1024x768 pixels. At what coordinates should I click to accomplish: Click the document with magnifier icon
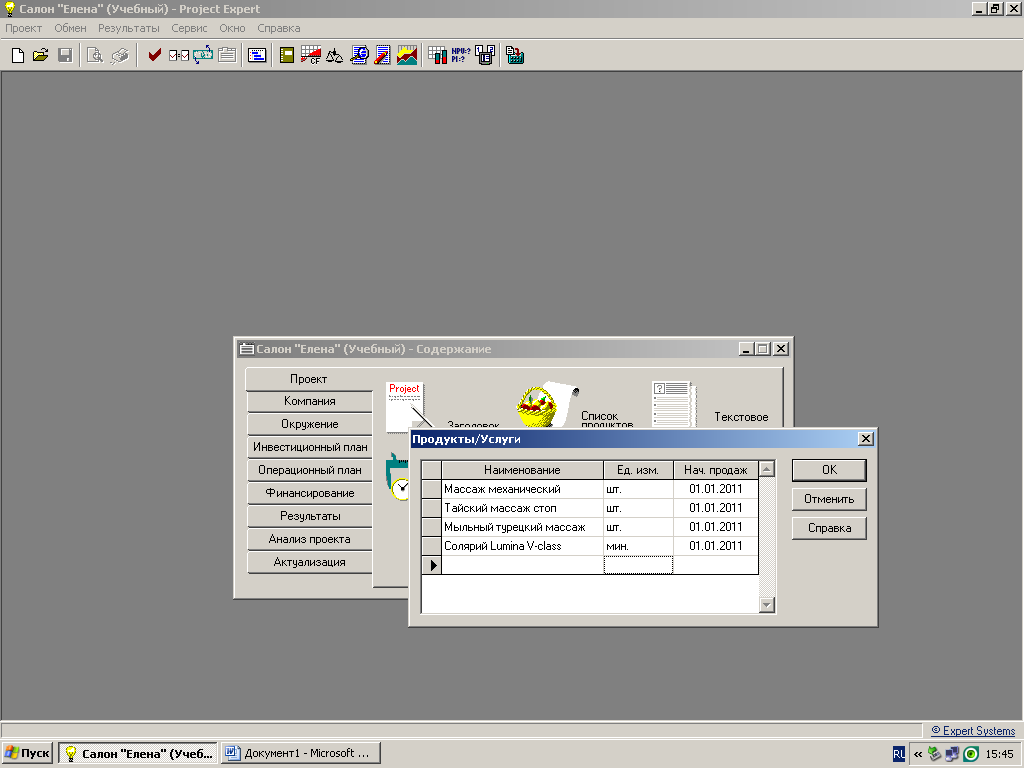point(359,55)
